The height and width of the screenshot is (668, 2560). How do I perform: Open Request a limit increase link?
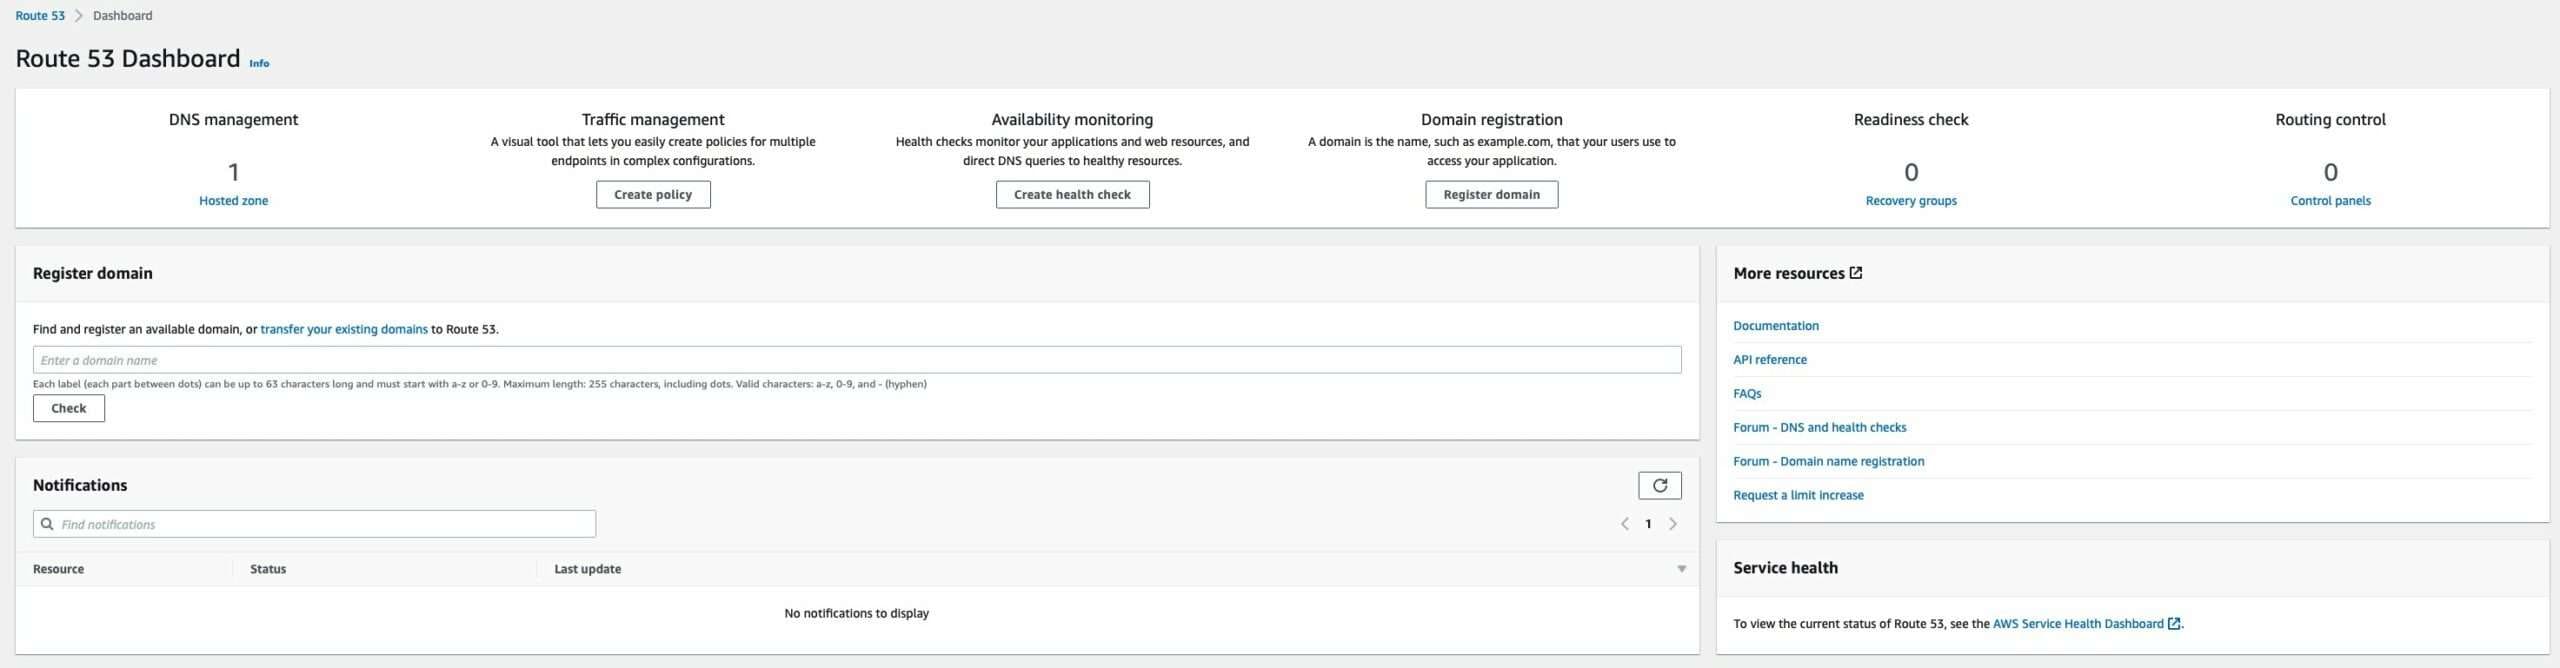point(1798,495)
